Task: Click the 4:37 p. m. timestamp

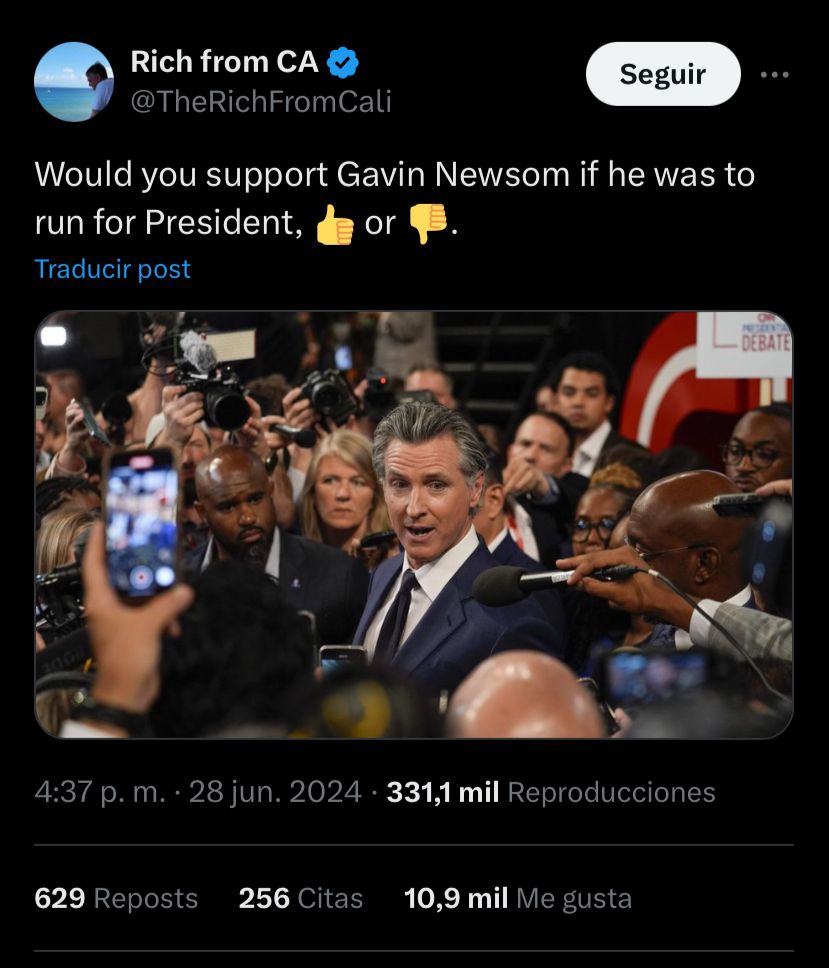Action: click(100, 792)
